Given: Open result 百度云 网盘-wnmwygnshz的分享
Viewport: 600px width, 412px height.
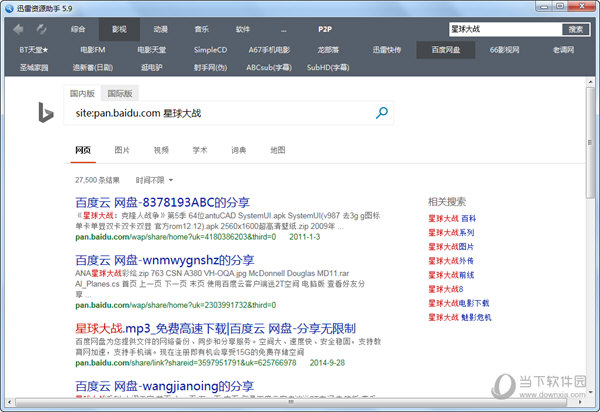Looking at the screenshot, I should [x=165, y=260].
